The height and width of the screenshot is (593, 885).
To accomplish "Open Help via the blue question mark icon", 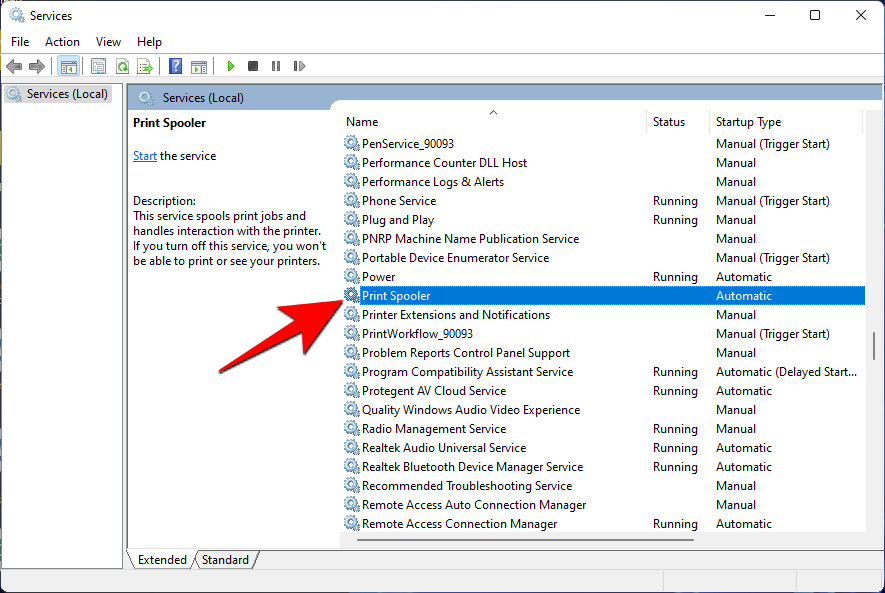I will [x=175, y=66].
